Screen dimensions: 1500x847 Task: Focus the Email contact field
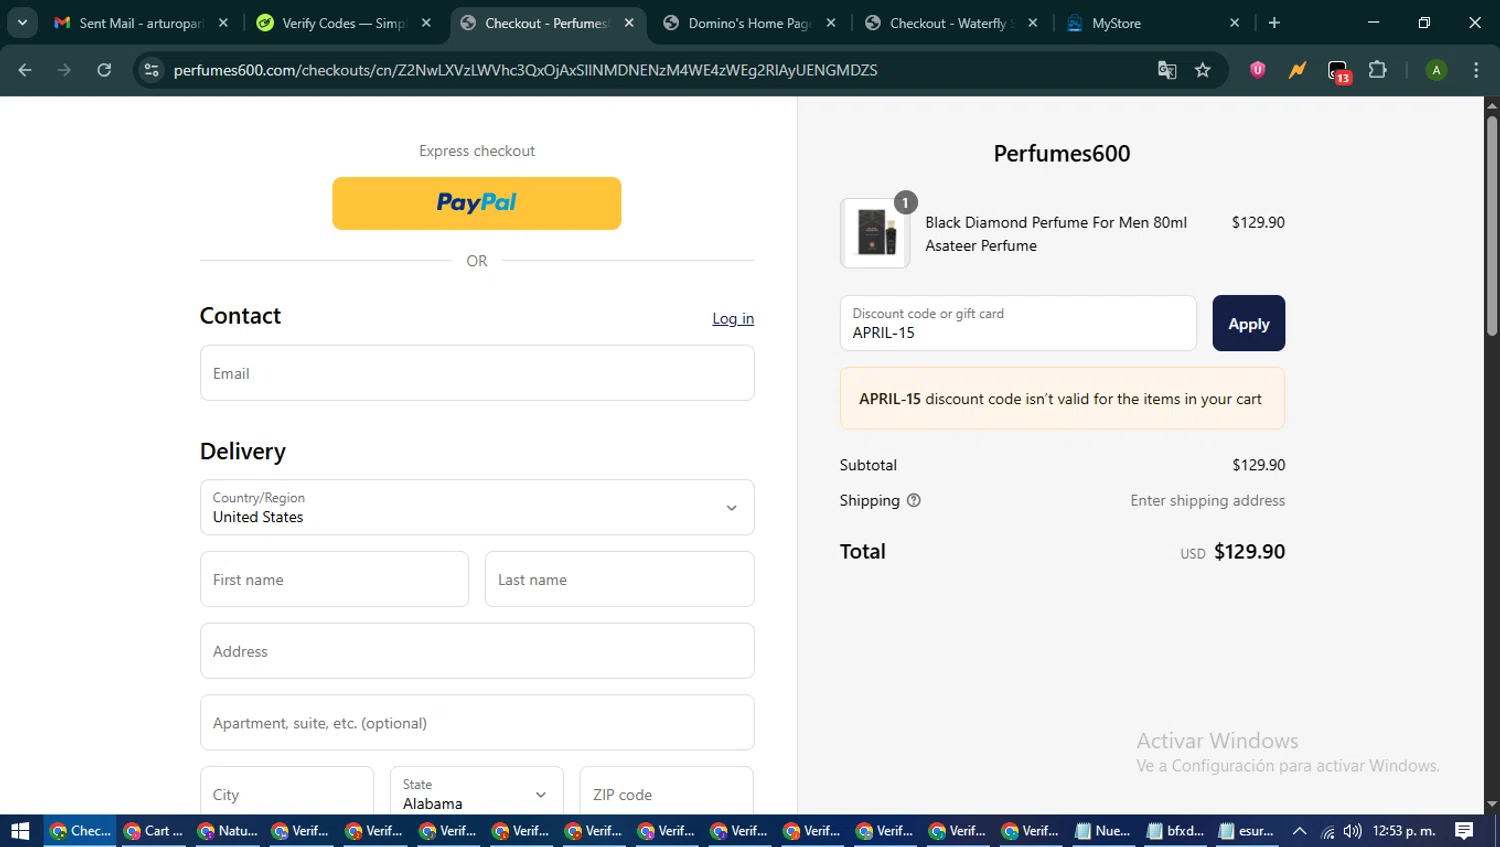pyautogui.click(x=477, y=373)
